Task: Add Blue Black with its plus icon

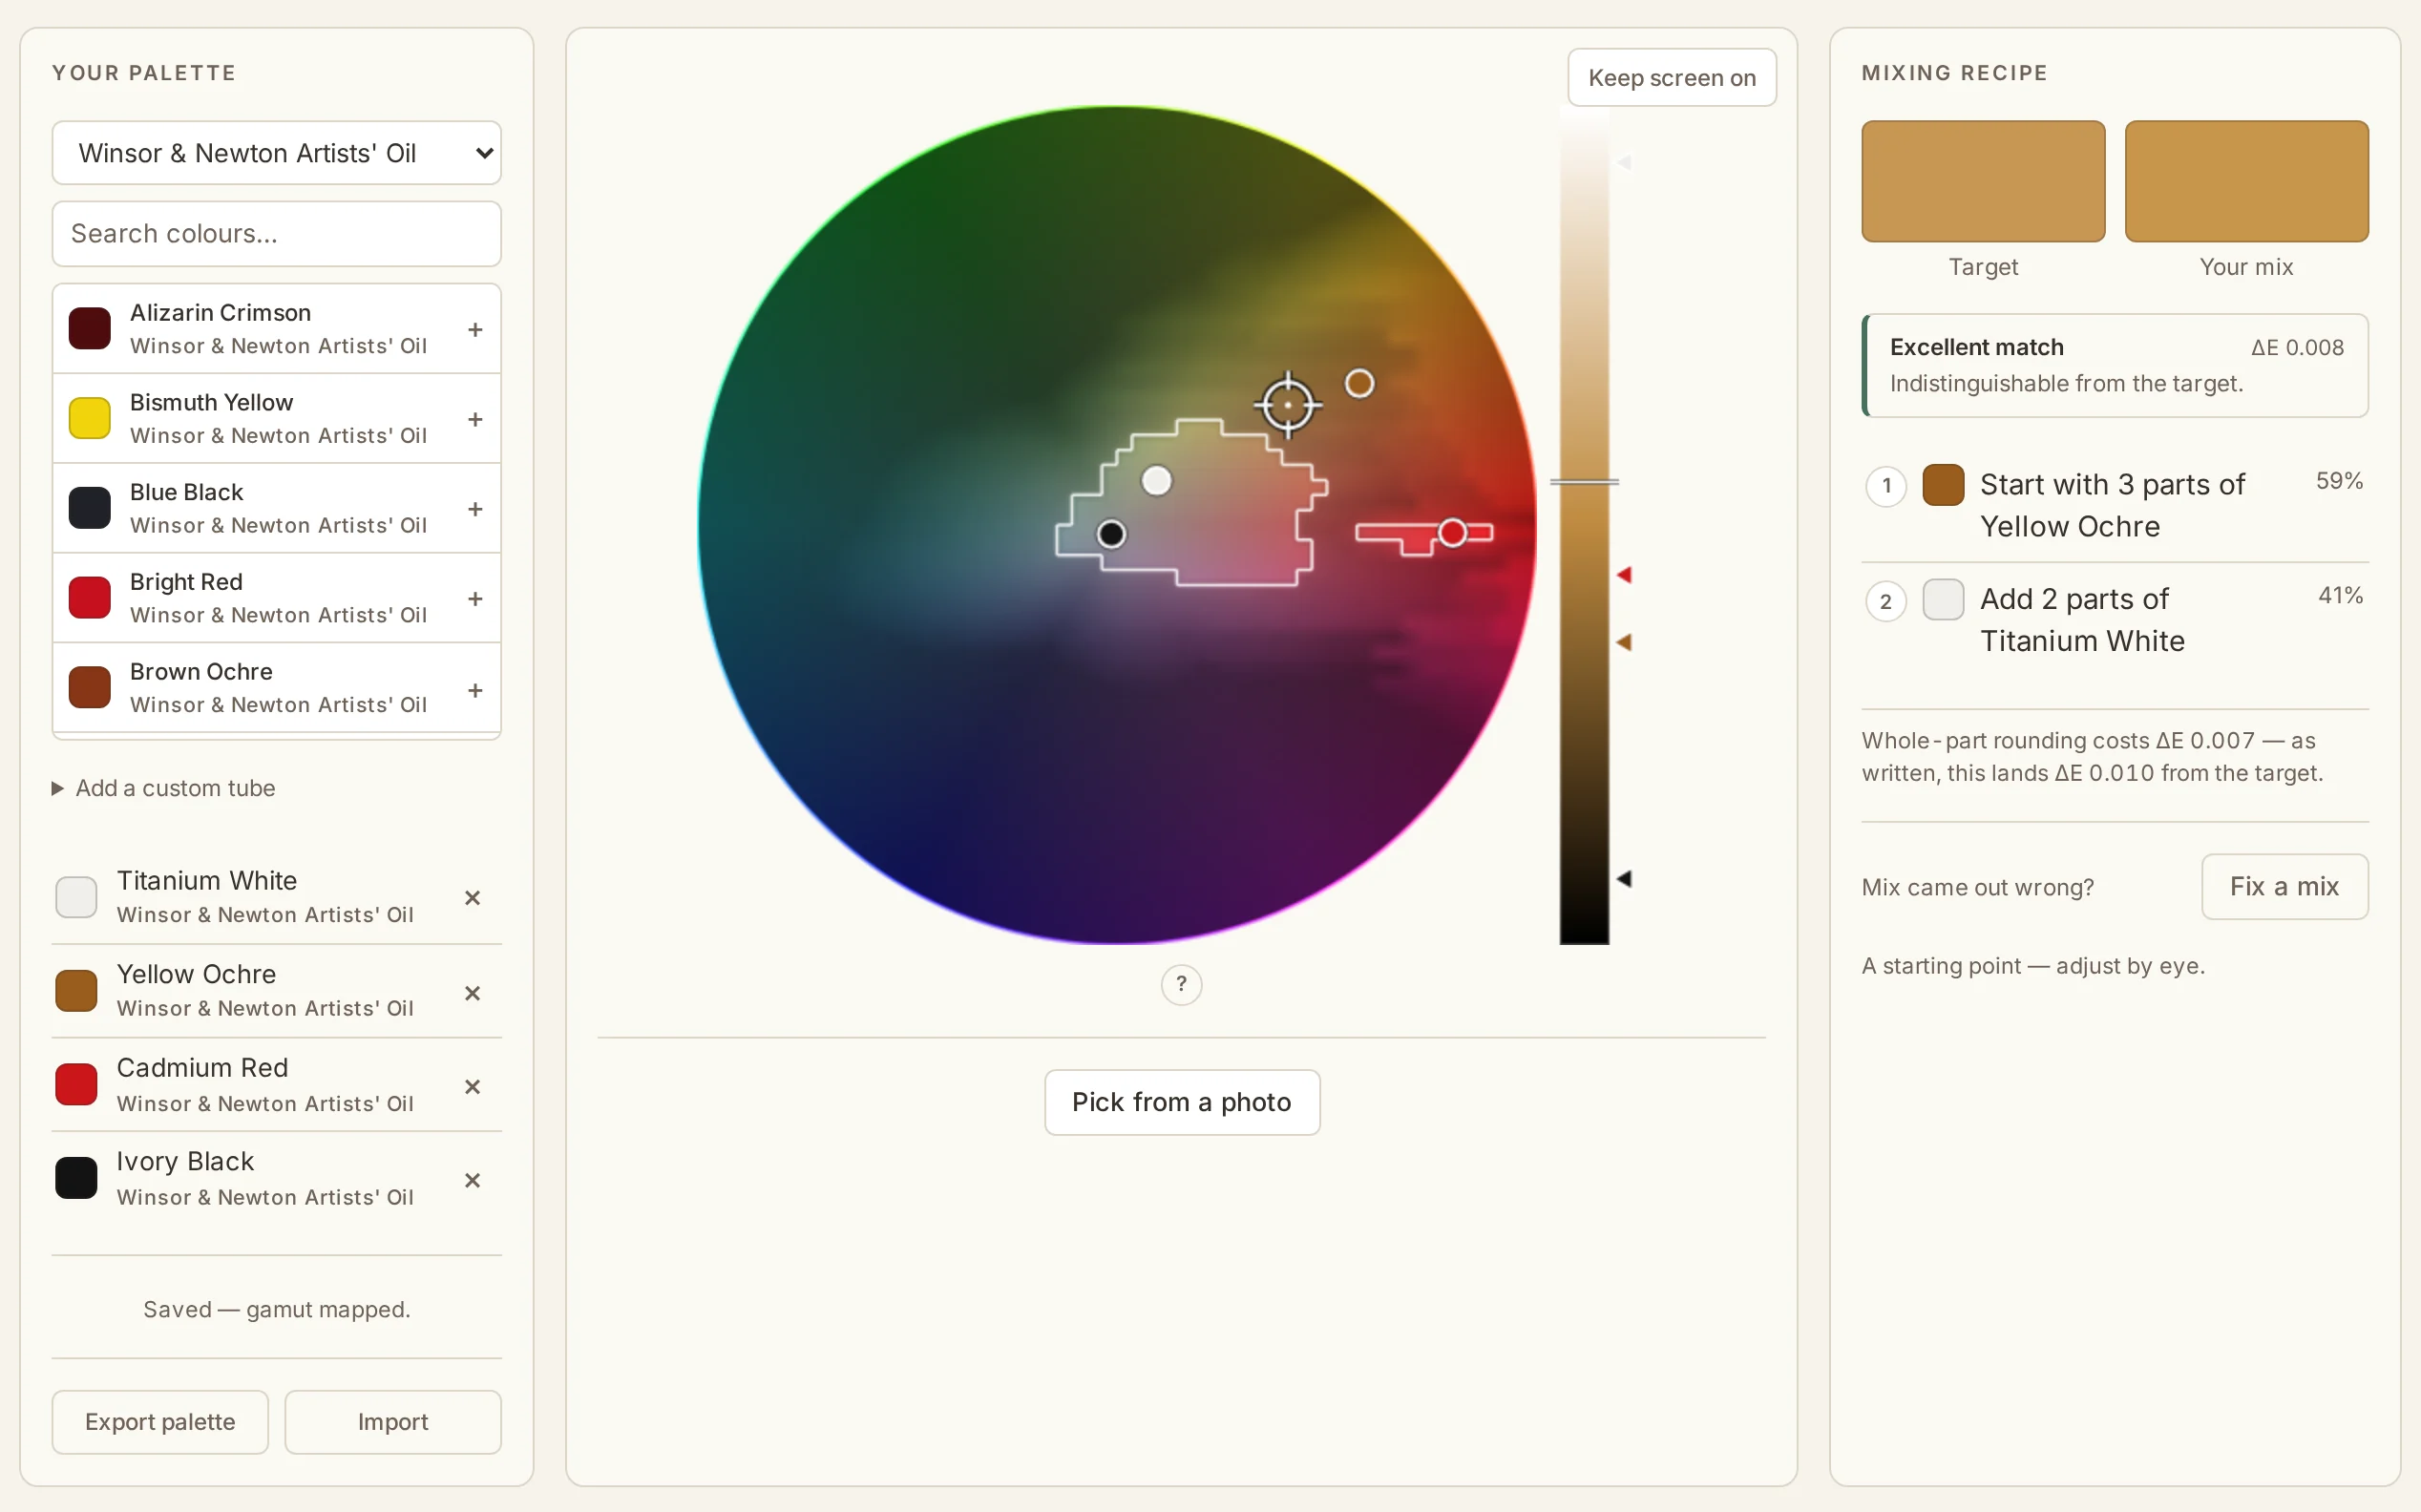Action: (475, 509)
